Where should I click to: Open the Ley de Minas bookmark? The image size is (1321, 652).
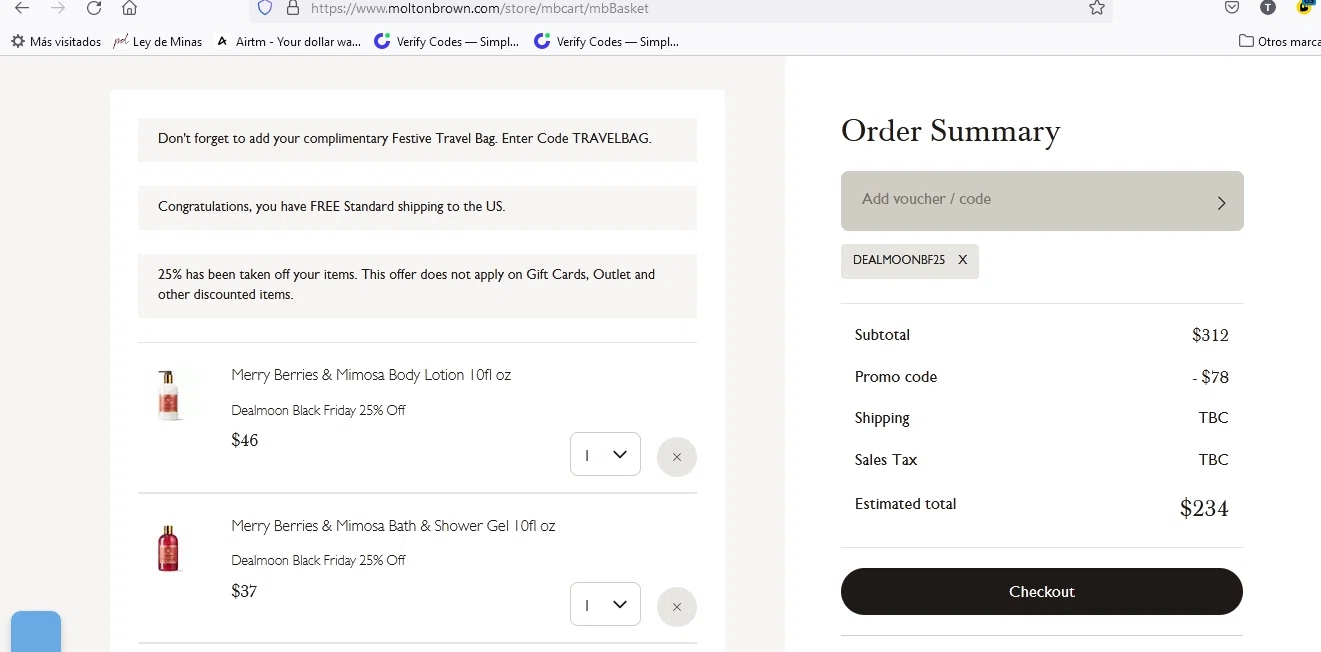pyautogui.click(x=158, y=42)
